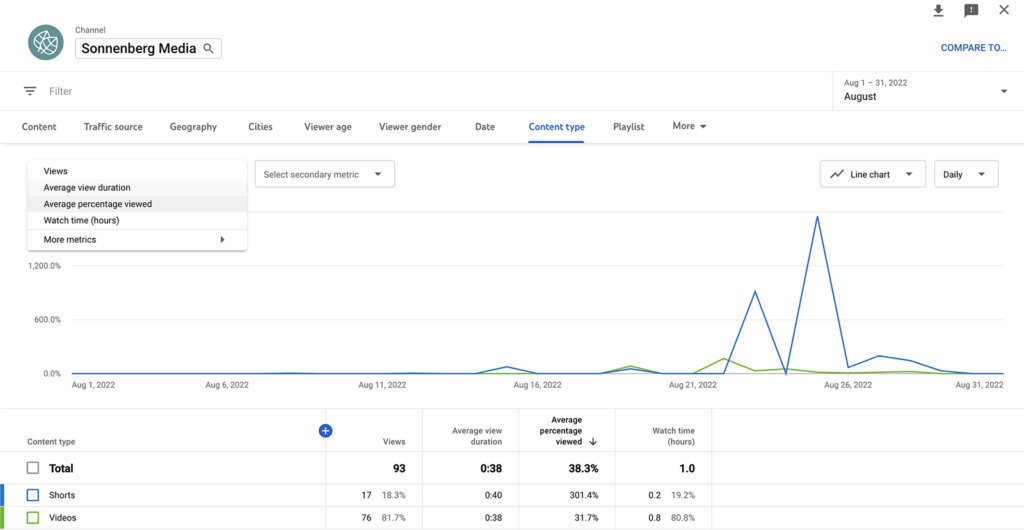This screenshot has height=530, width=1024.
Task: Switch to the Traffic source tab
Action: (x=113, y=127)
